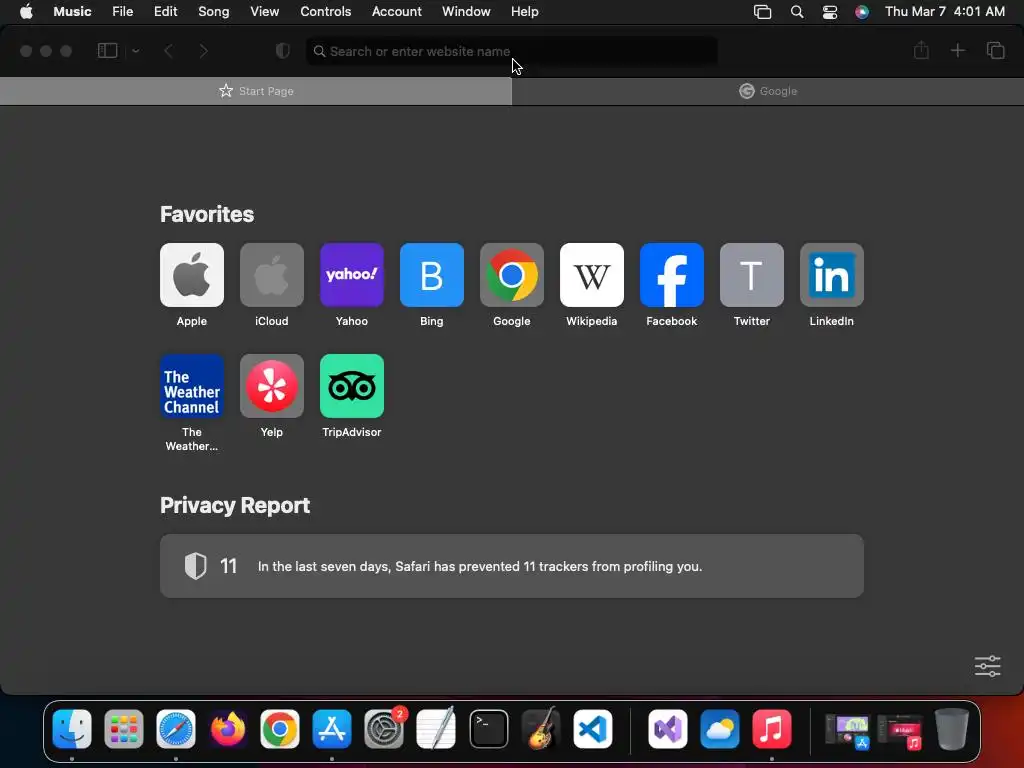Screen dimensions: 1024x768
Task: Open the Twitter favorite tile
Action: (752, 275)
